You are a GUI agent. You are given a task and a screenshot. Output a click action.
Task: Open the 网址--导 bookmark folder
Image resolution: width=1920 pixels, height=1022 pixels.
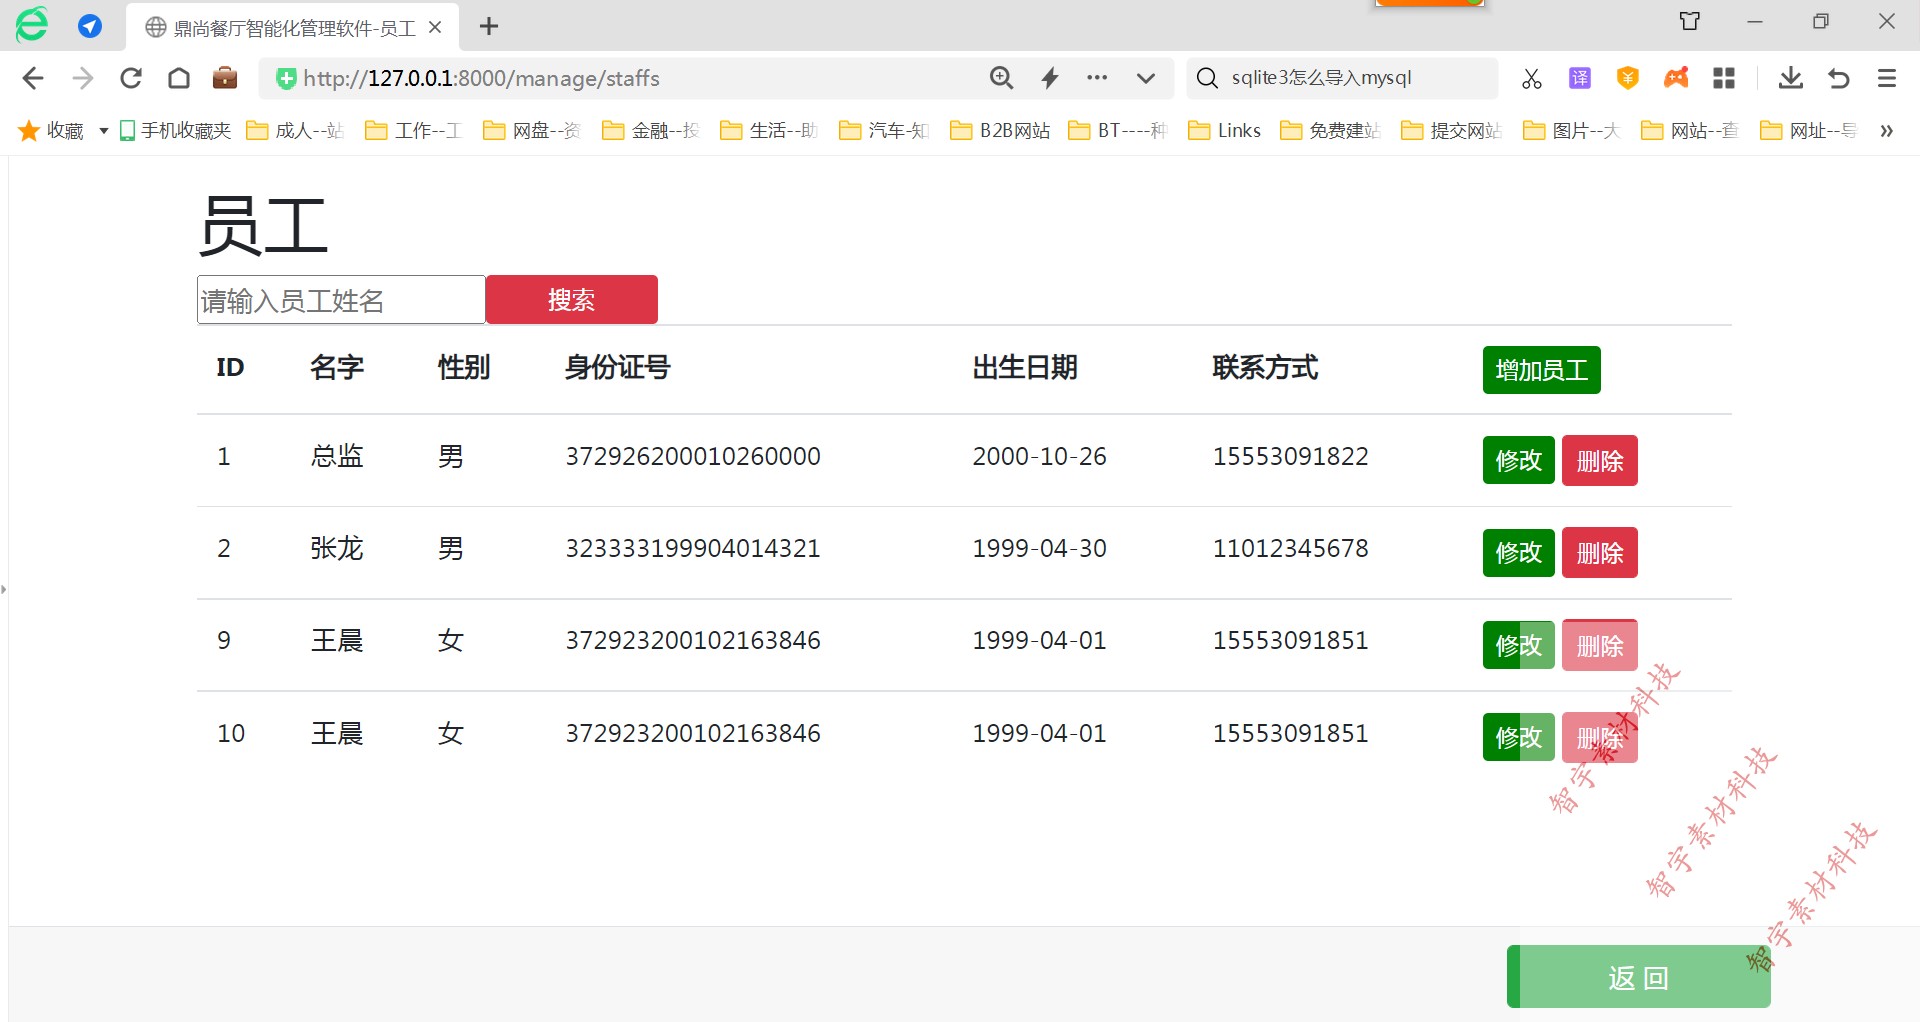click(1809, 130)
